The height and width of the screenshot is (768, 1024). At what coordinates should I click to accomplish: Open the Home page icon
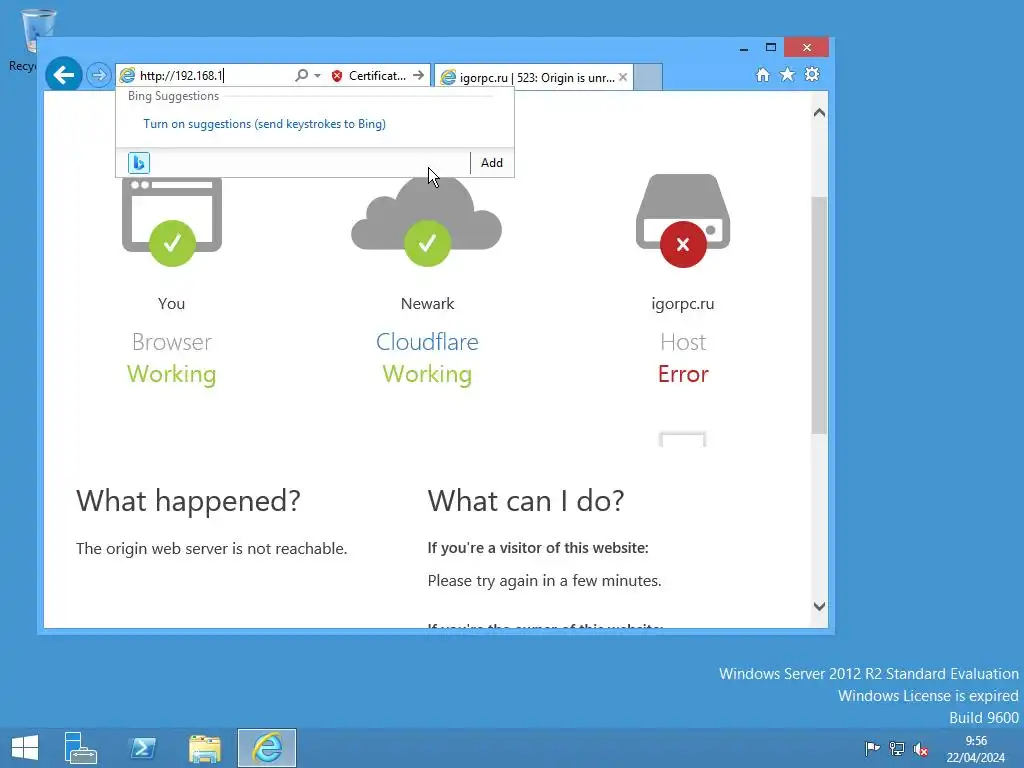pyautogui.click(x=762, y=75)
